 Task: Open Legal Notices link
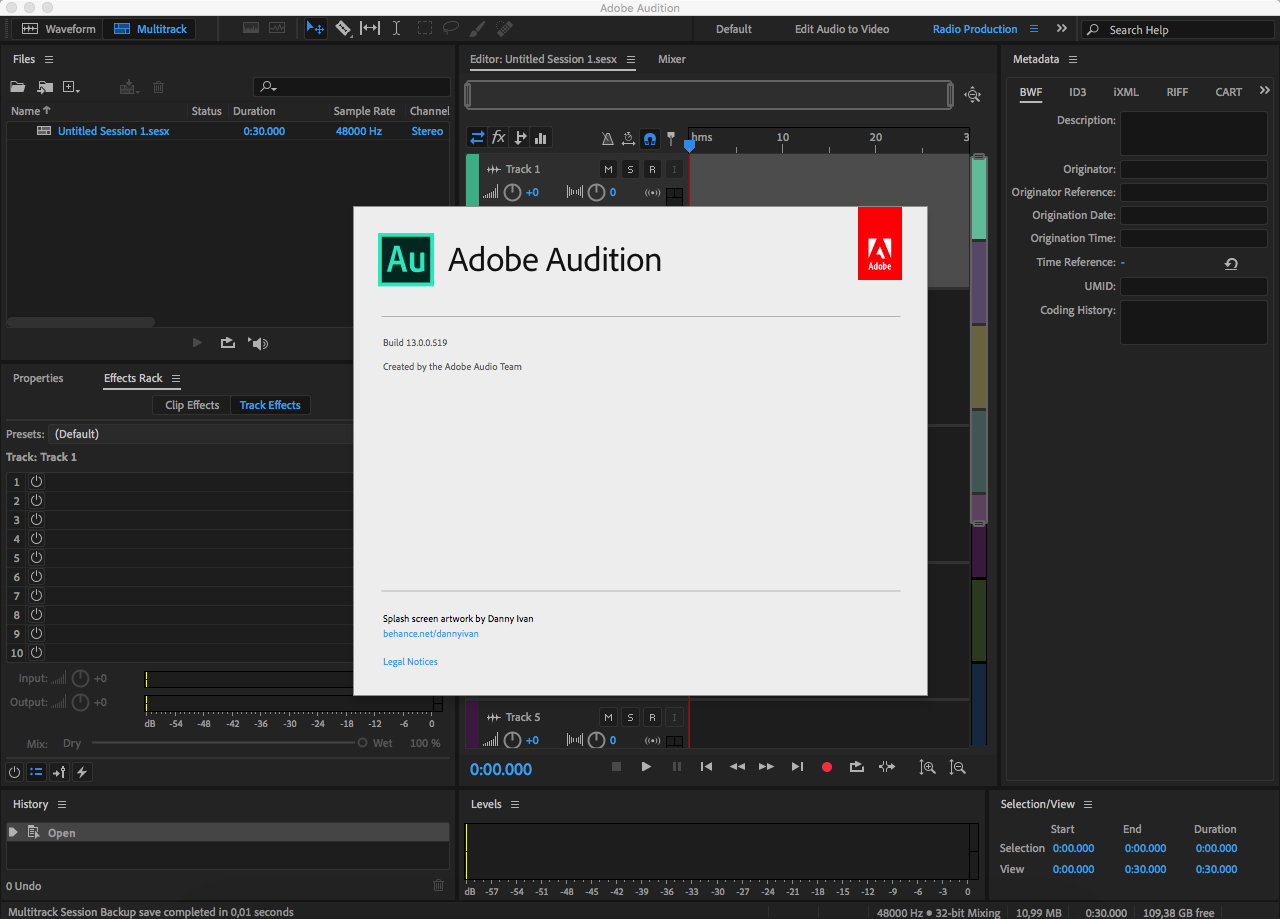pos(410,662)
